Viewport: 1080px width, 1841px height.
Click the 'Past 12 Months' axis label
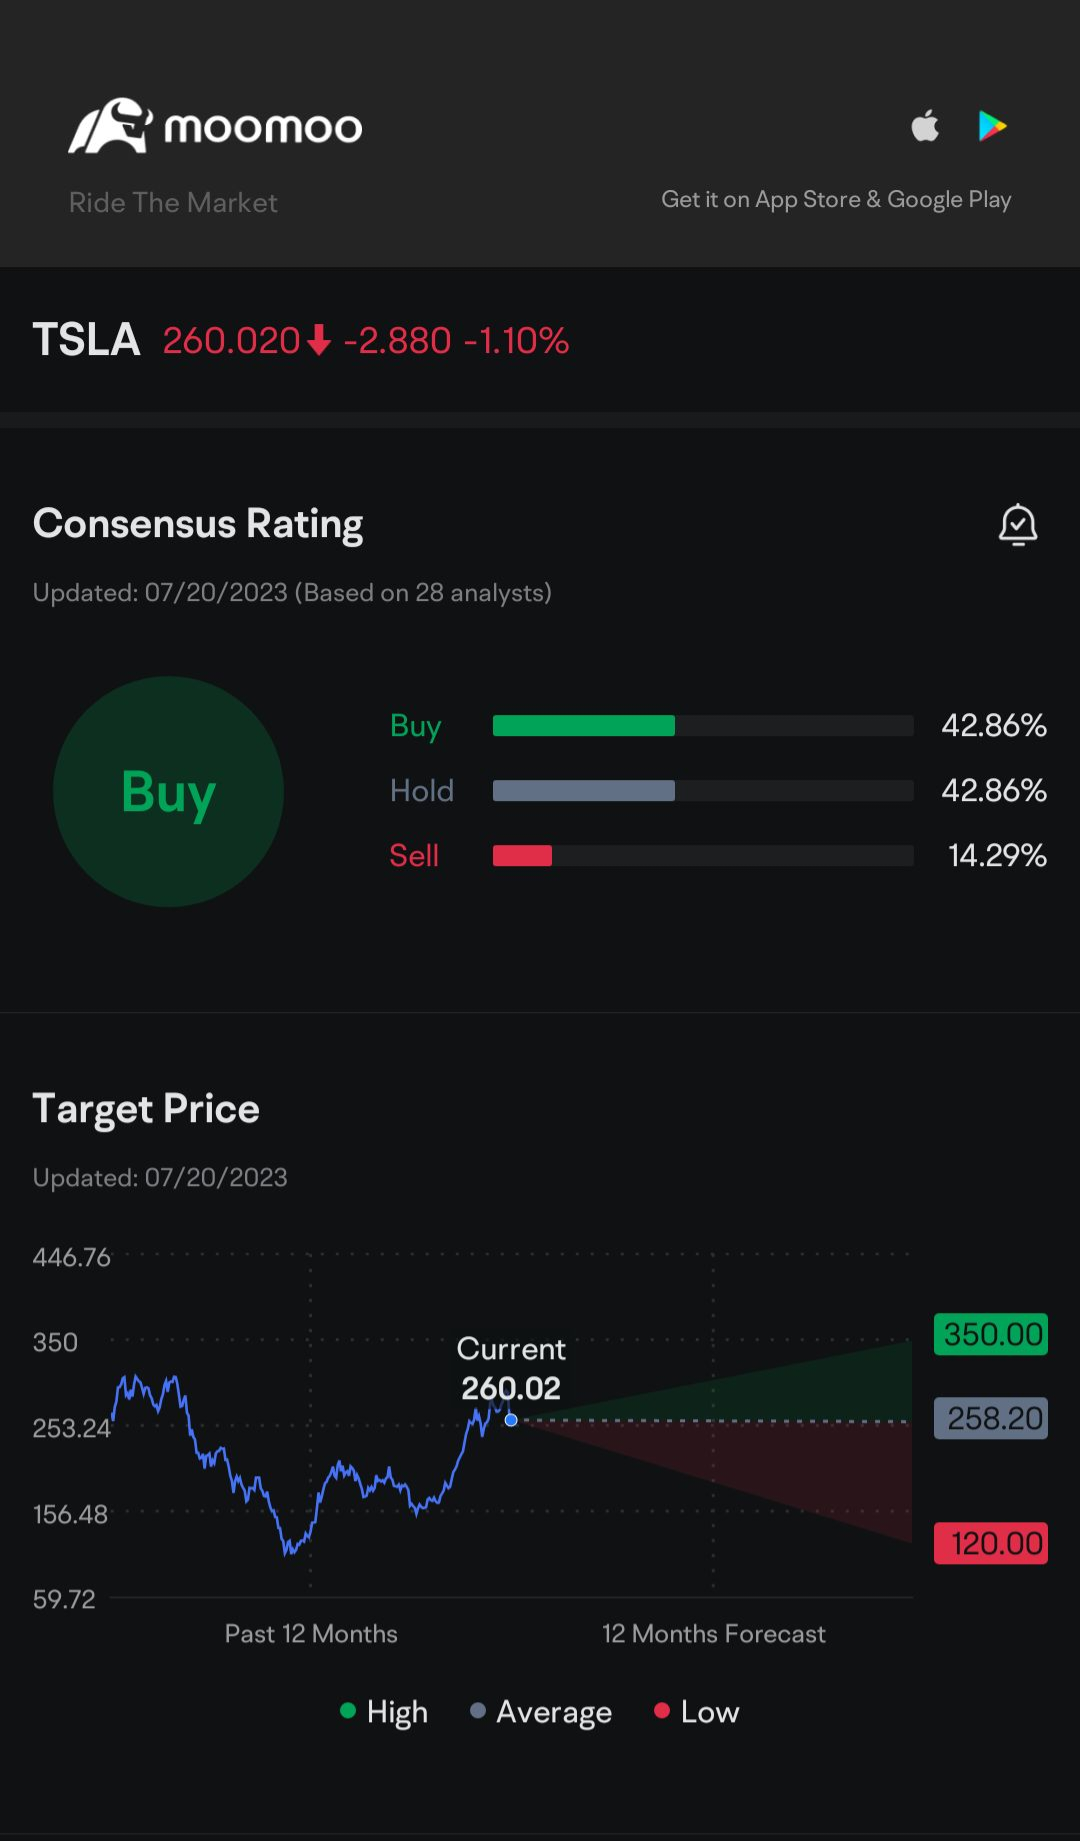pos(311,1634)
